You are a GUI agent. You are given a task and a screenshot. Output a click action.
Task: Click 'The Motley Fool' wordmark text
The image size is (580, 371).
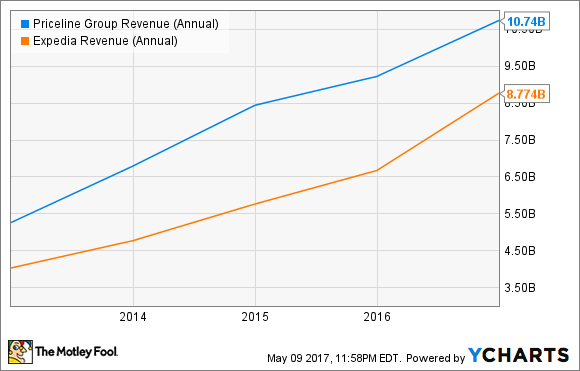(x=77, y=352)
